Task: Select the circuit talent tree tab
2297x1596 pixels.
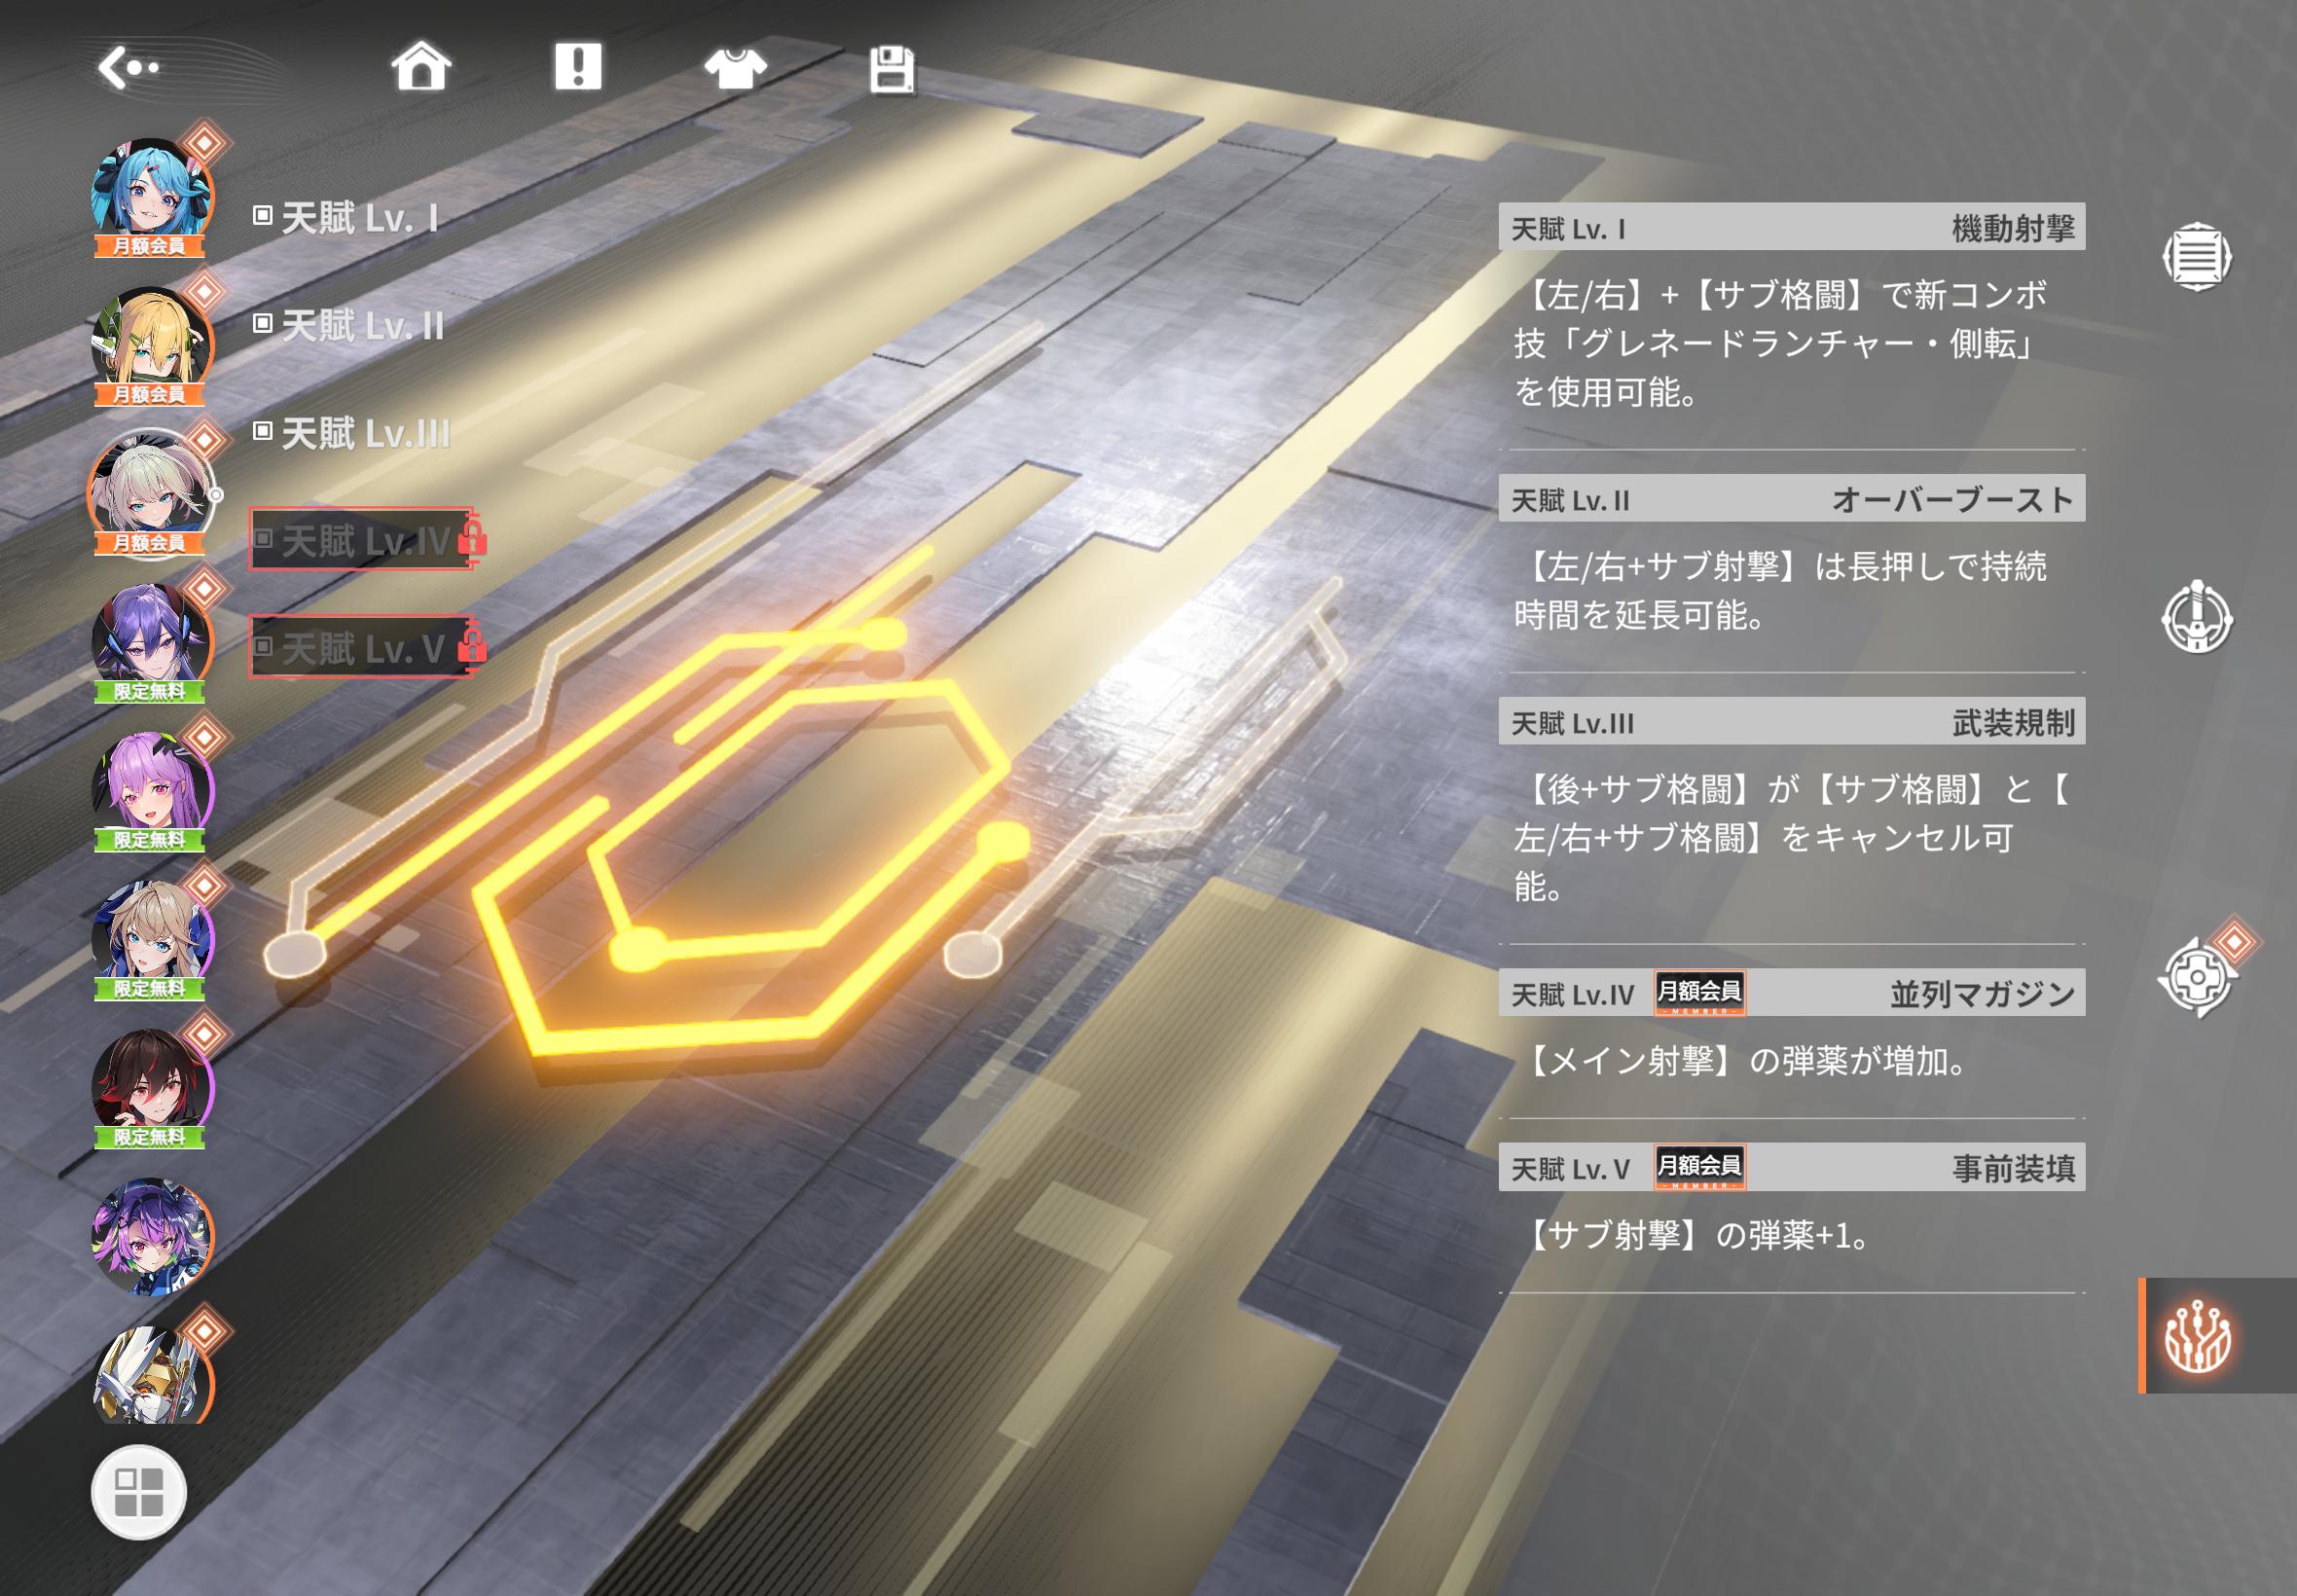Action: [2198, 1336]
